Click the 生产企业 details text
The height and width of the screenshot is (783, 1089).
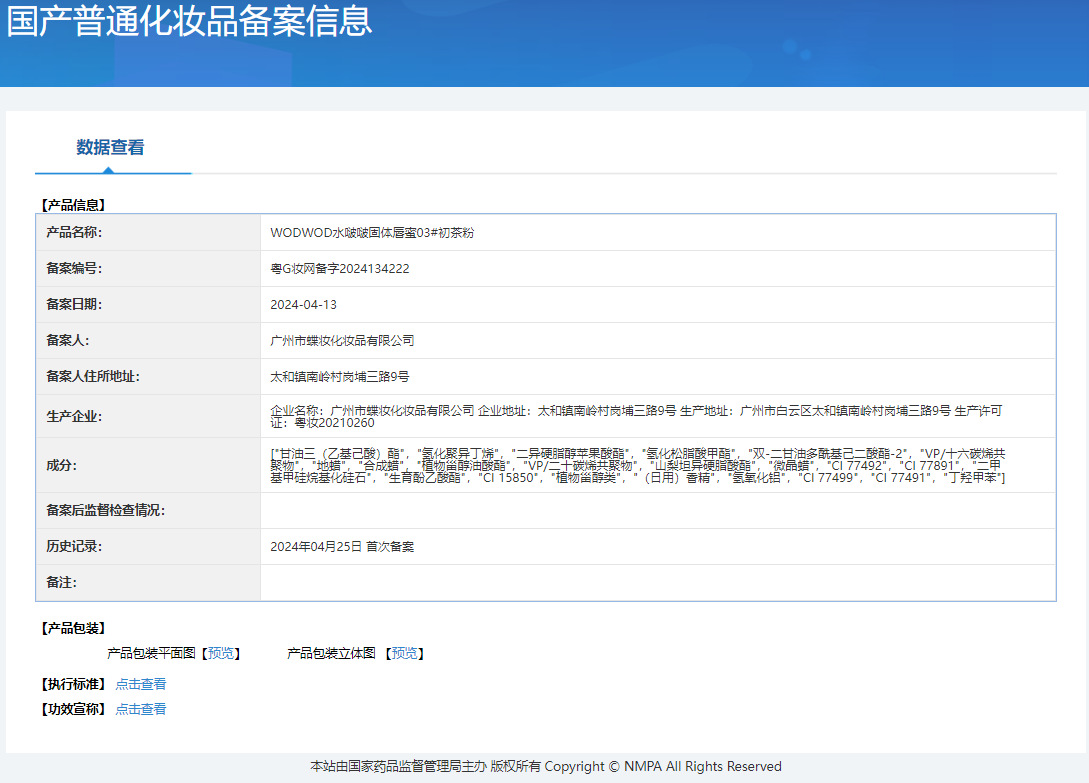pyautogui.click(x=635, y=416)
